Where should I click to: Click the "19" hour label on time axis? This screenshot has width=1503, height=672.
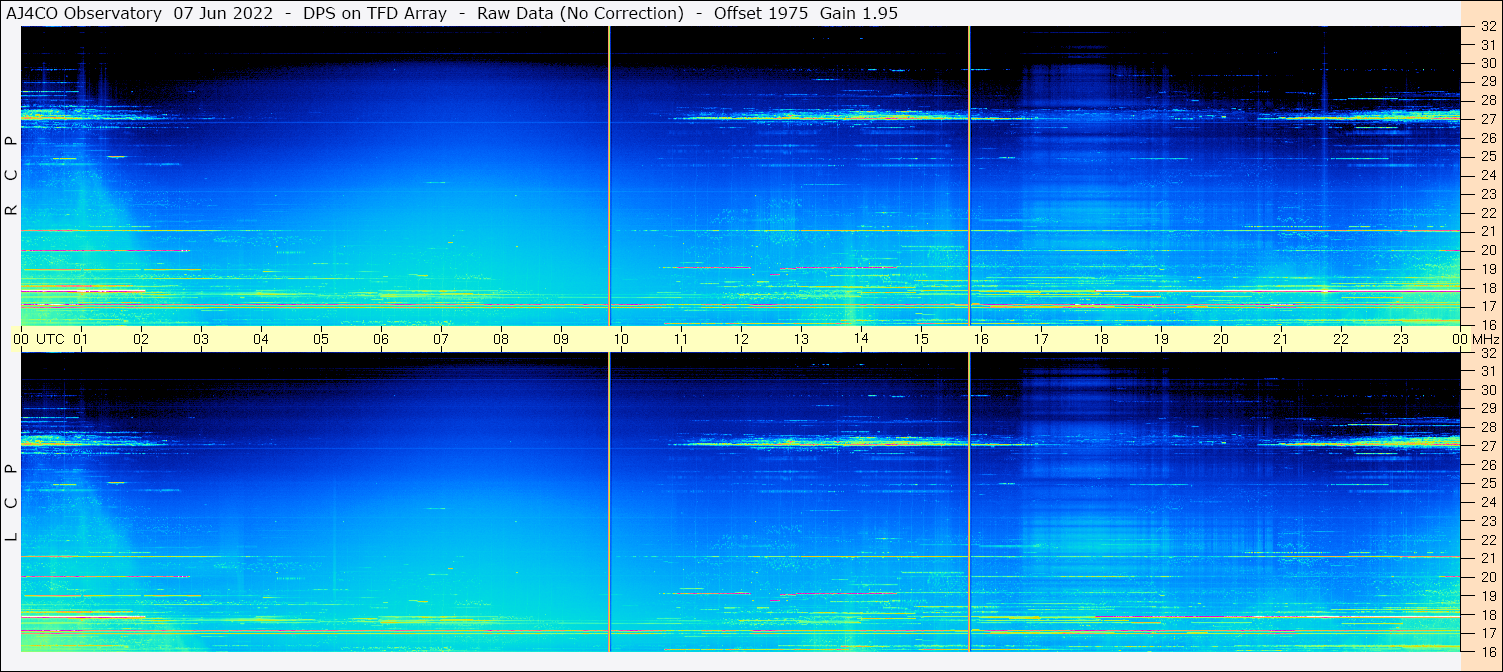pos(1161,339)
